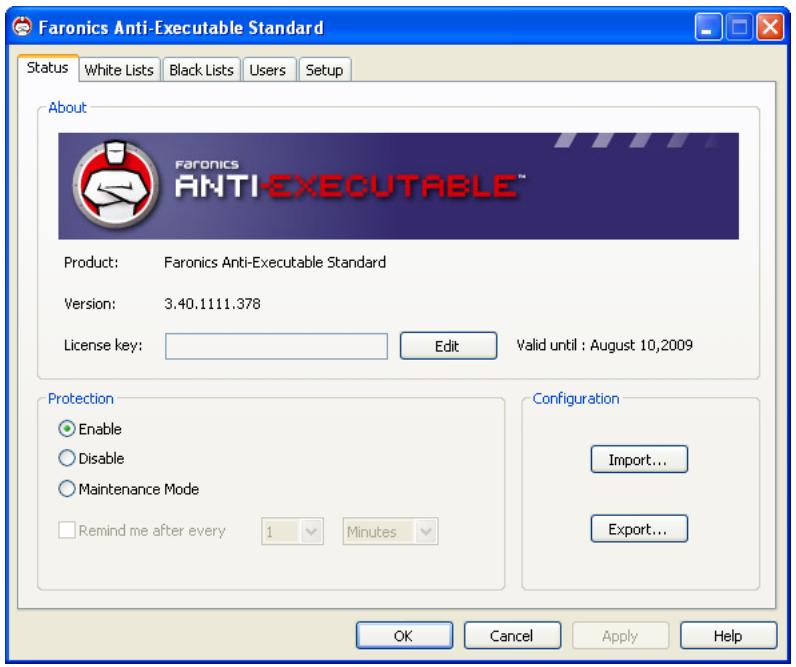Open the Users tab
The height and width of the screenshot is (667, 796).
[268, 70]
